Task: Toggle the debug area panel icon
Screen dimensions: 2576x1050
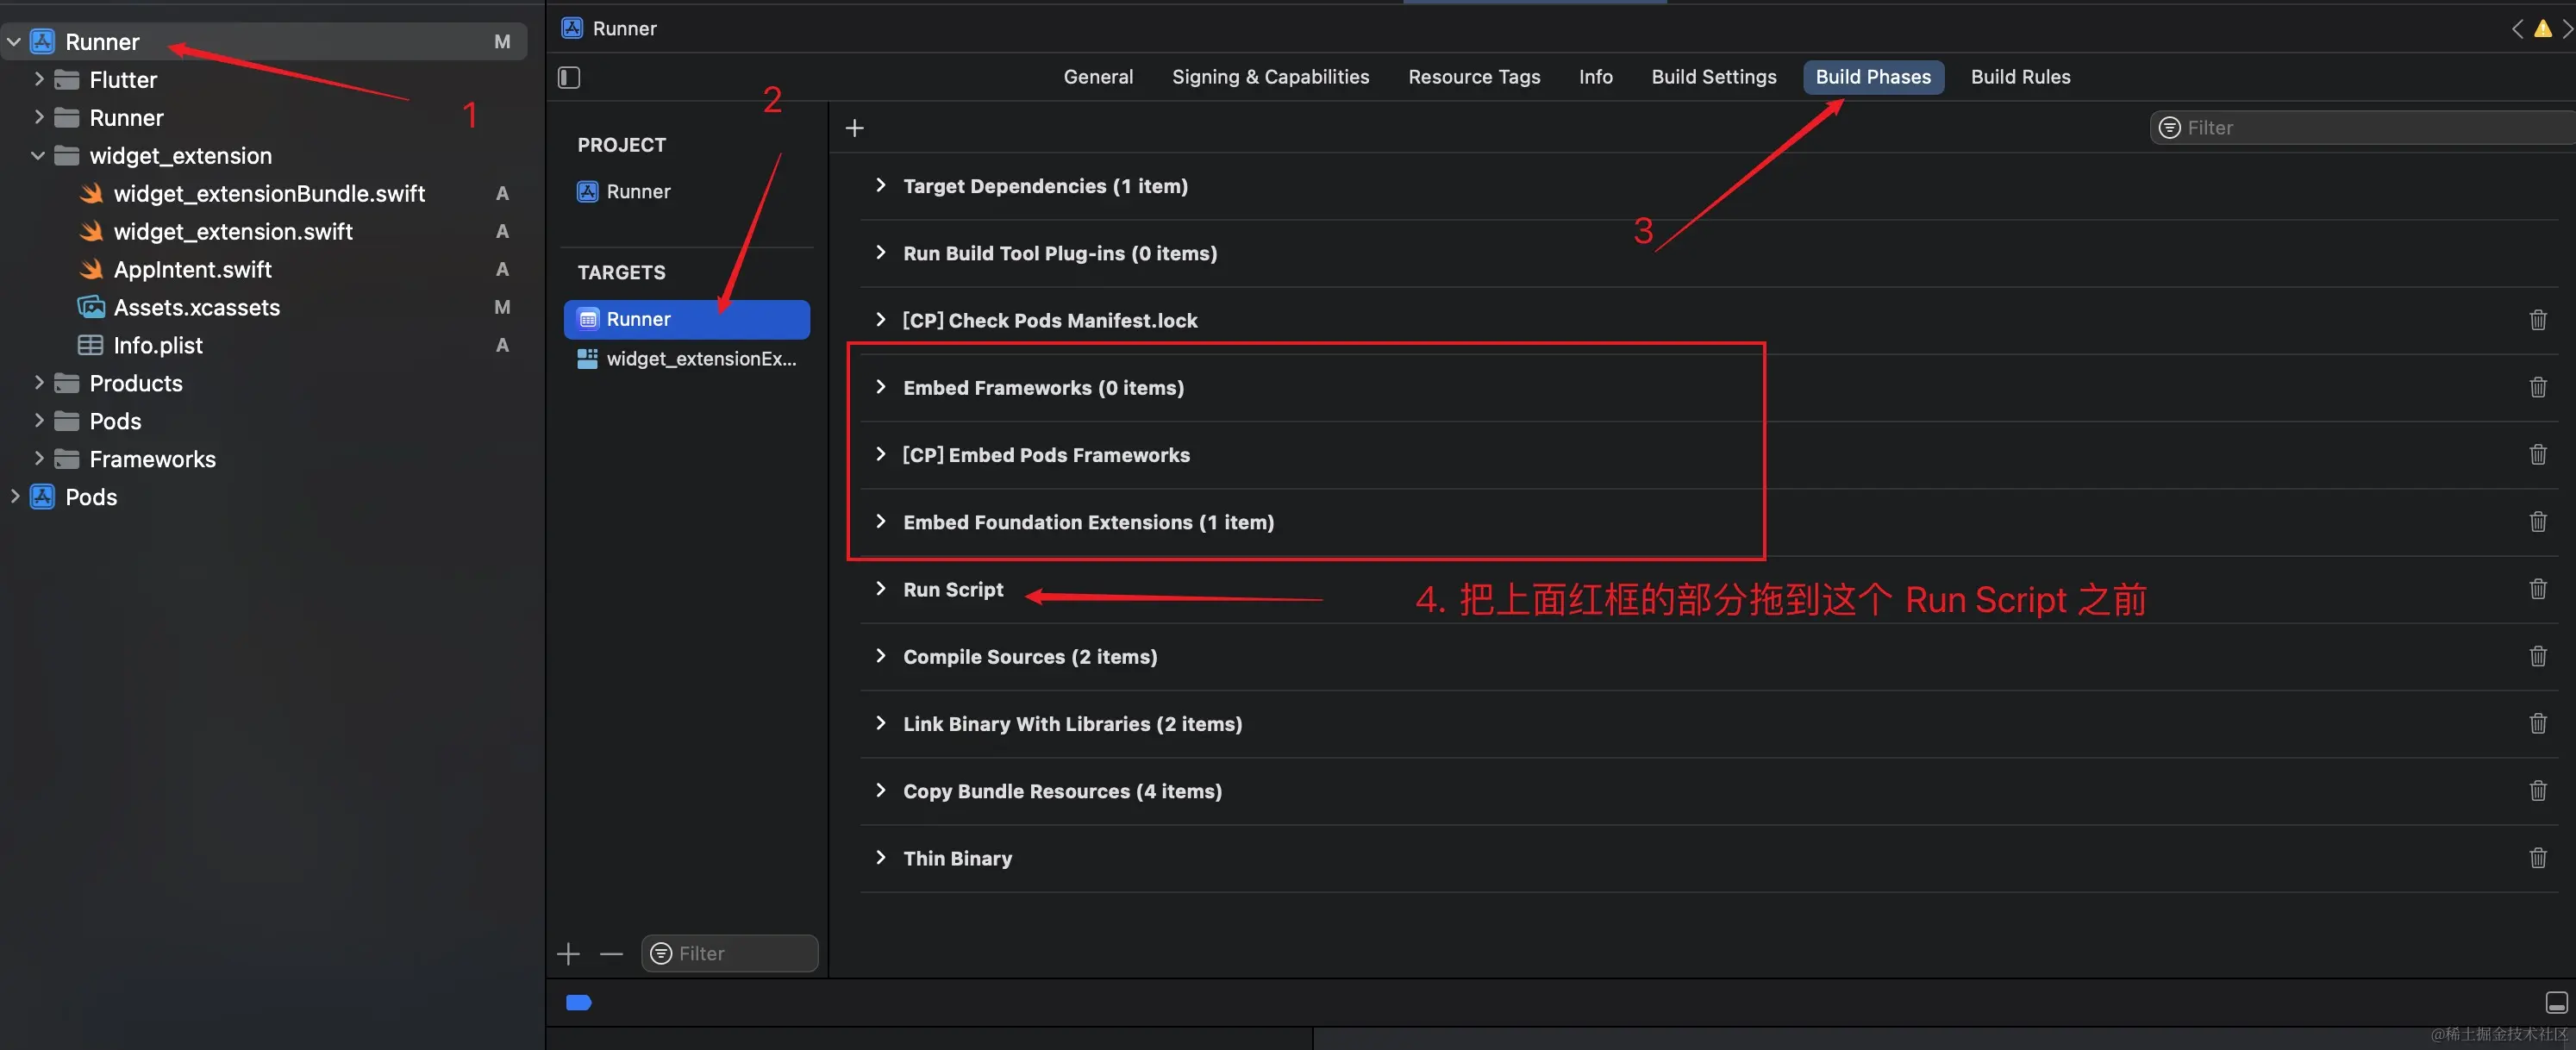Action: 2555,1003
